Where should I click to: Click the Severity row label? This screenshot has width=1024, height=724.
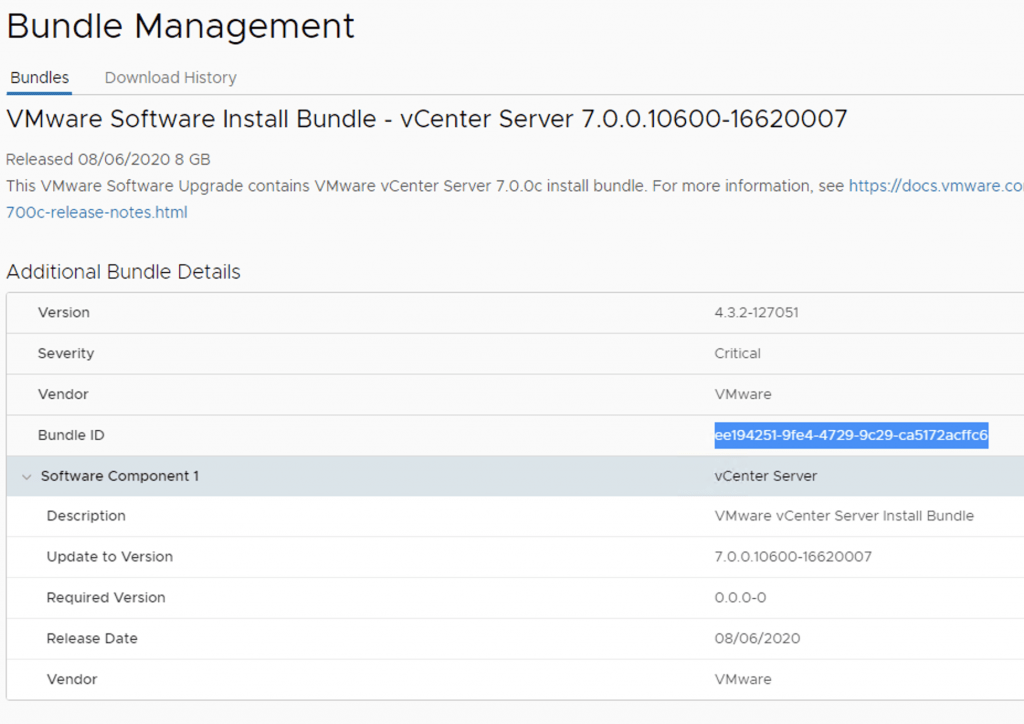[x=66, y=353]
